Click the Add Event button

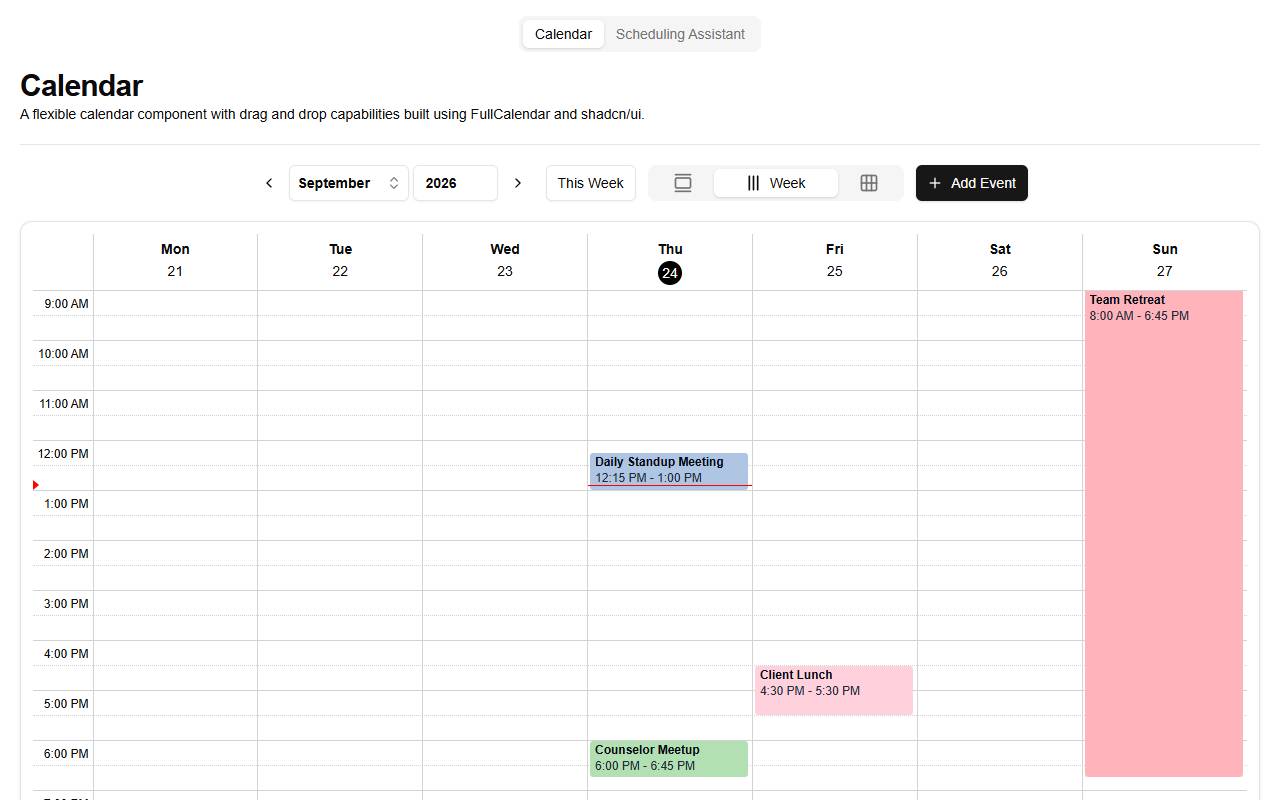(972, 183)
